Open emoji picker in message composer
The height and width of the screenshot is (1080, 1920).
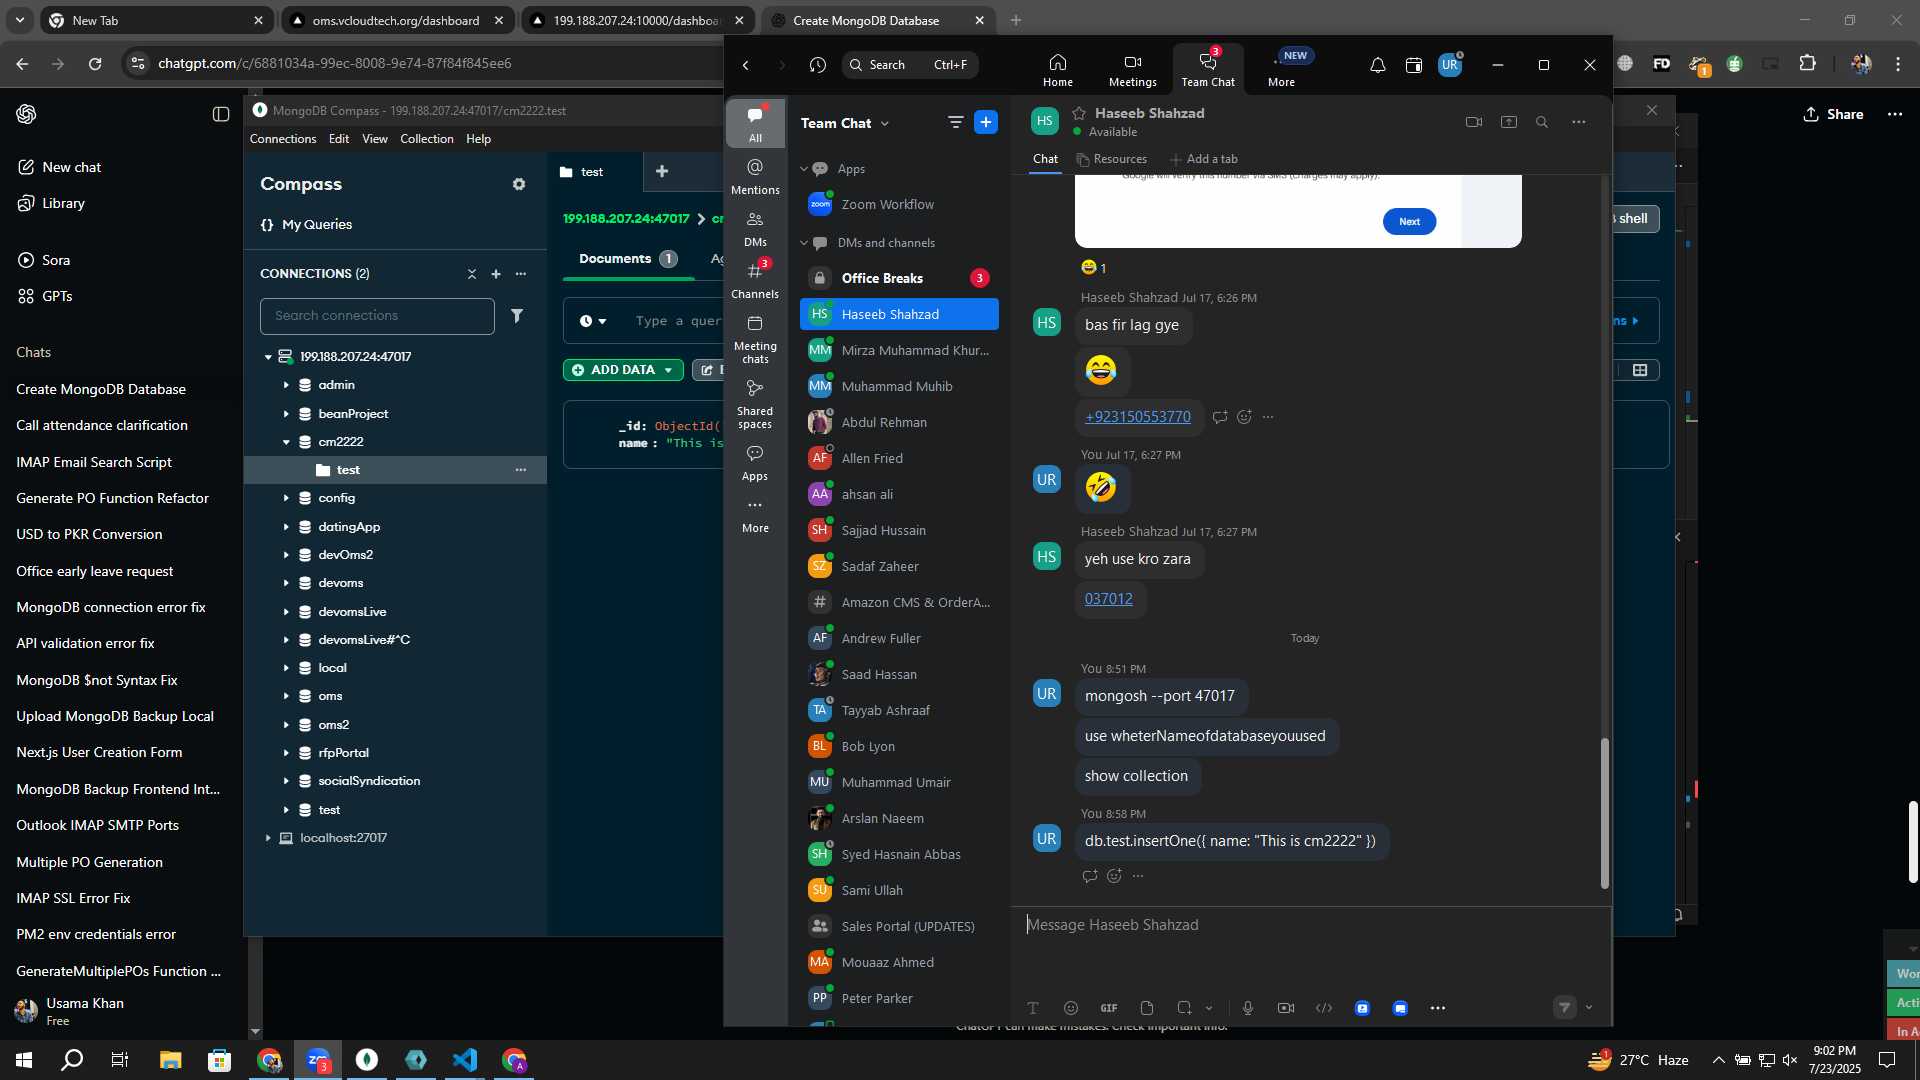(x=1071, y=1008)
